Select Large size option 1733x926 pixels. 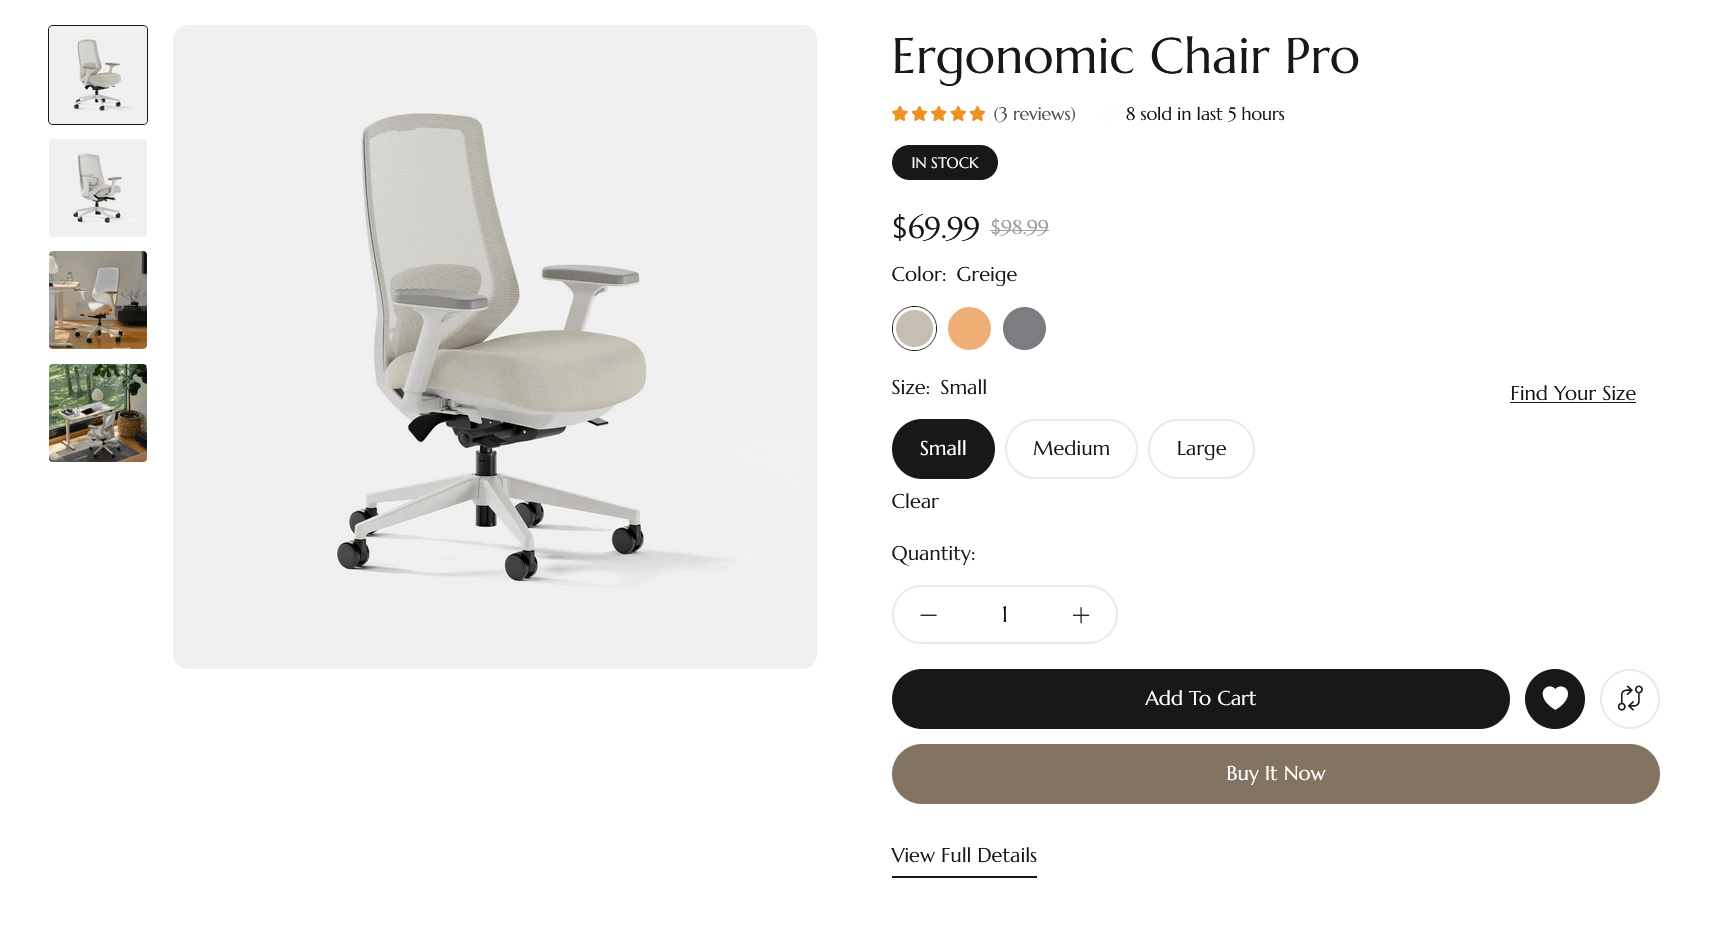[x=1200, y=449]
